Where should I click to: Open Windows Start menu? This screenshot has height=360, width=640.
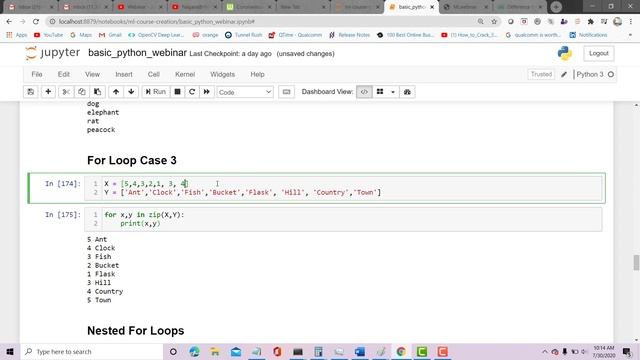click(10, 351)
